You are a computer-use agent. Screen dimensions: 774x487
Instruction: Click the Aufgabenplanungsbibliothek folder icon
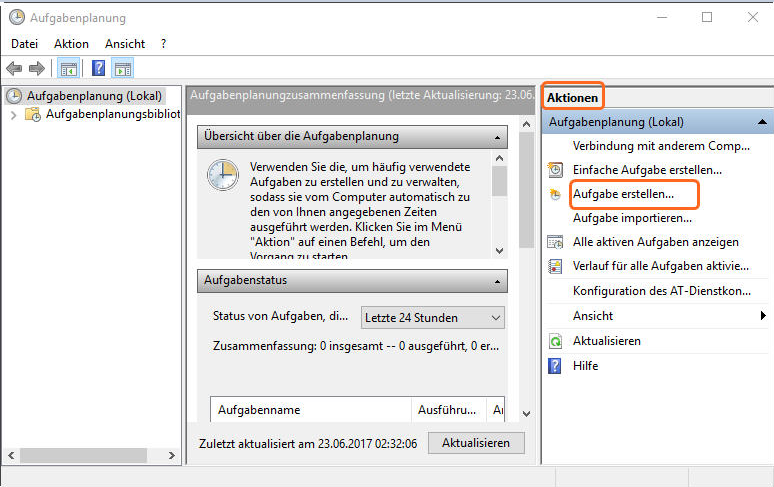point(33,114)
